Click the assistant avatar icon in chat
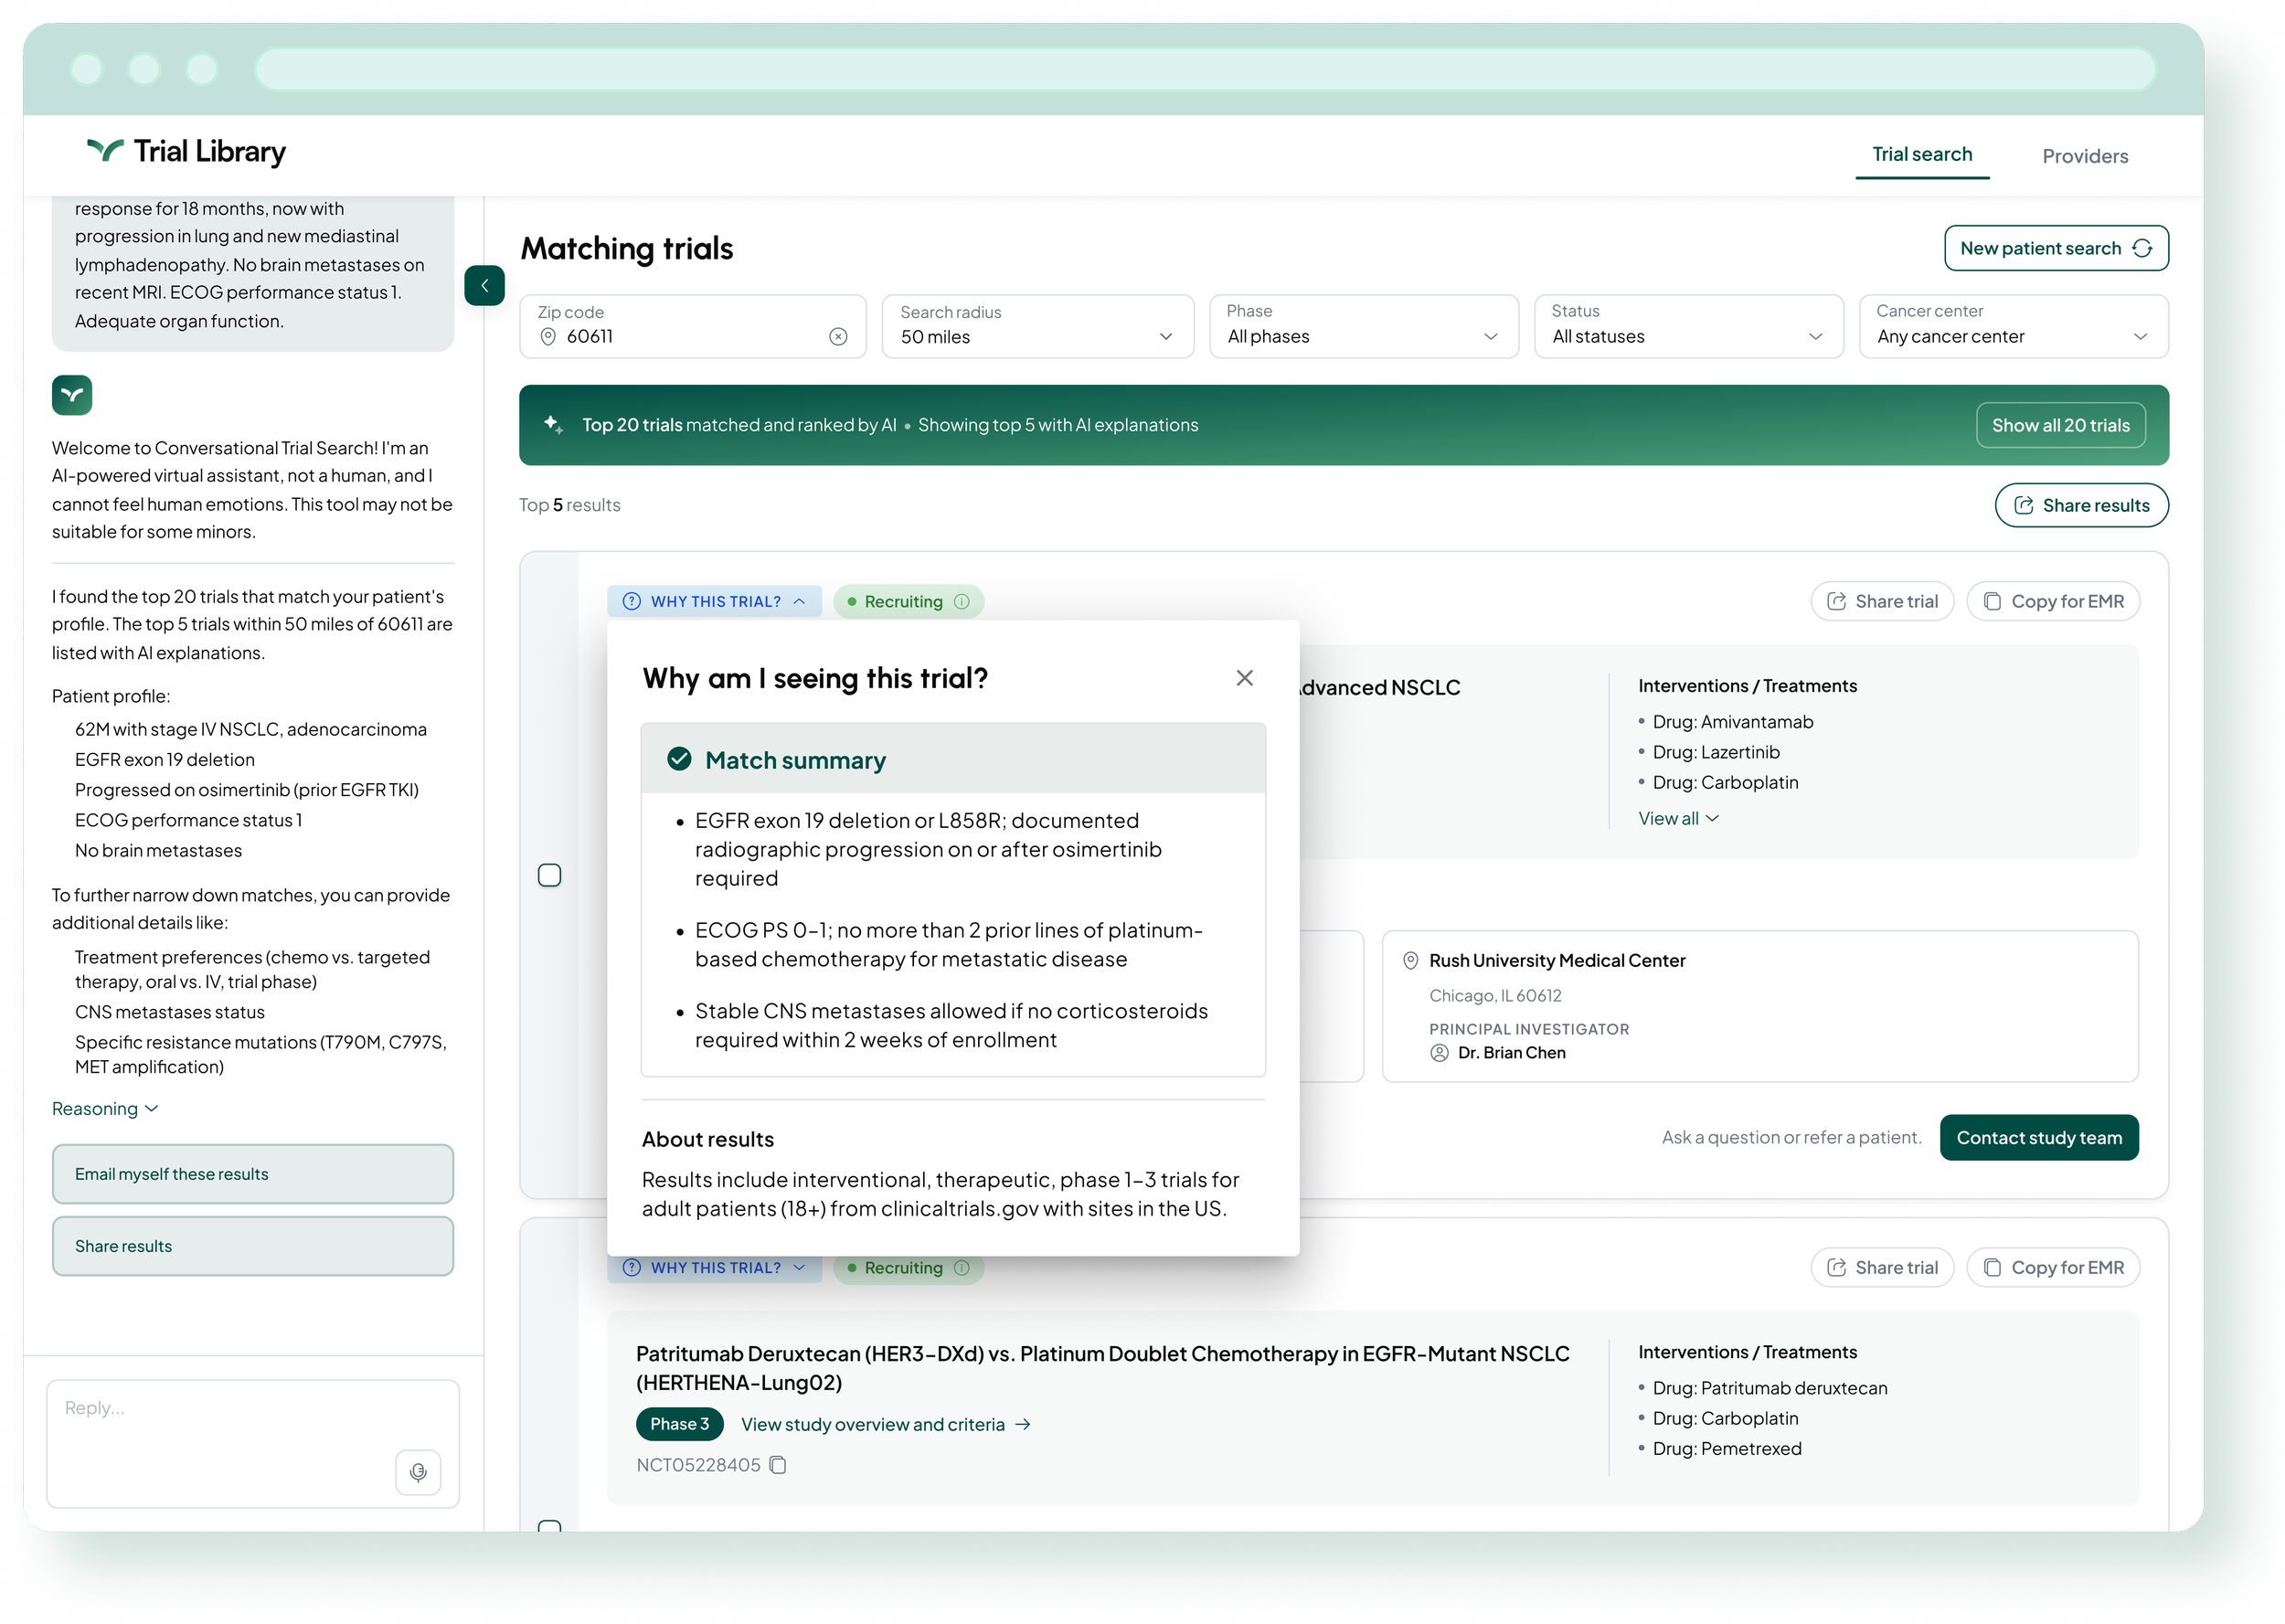The width and height of the screenshot is (2285, 1624). point(72,395)
